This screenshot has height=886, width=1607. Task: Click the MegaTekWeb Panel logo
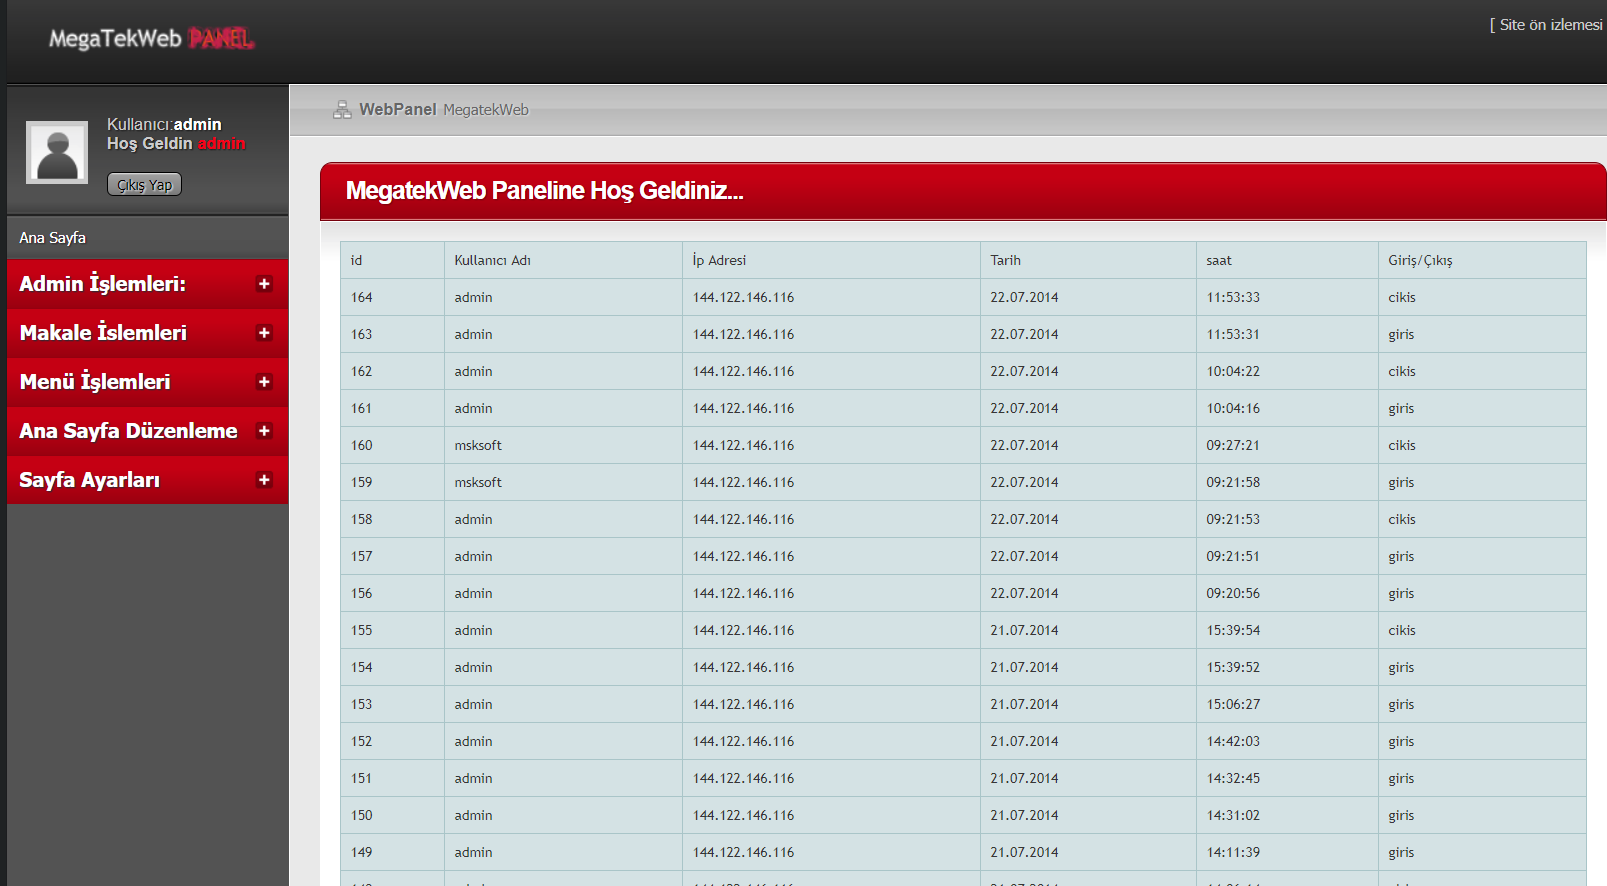151,39
